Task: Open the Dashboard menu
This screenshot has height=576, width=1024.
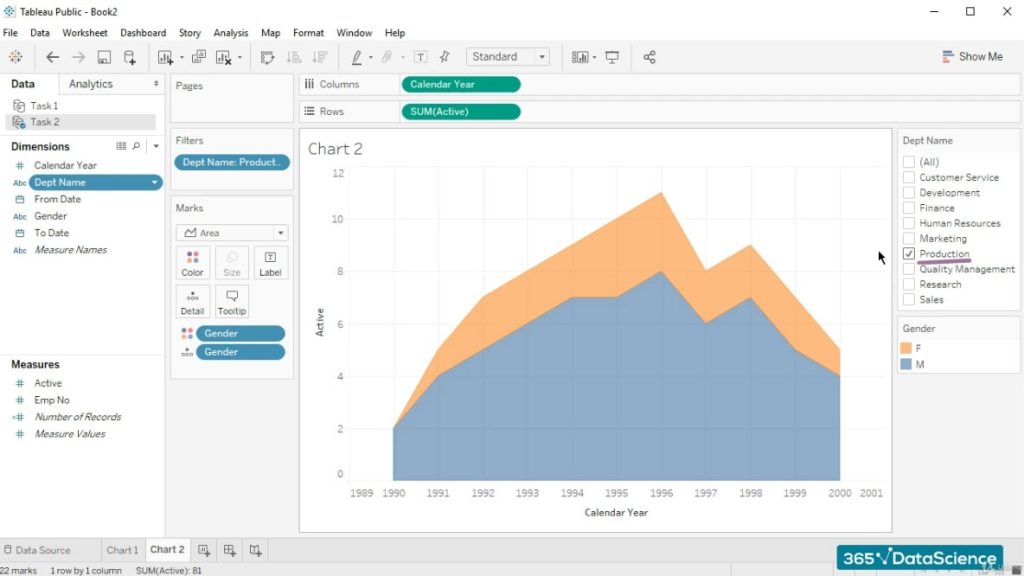Action: tap(143, 33)
